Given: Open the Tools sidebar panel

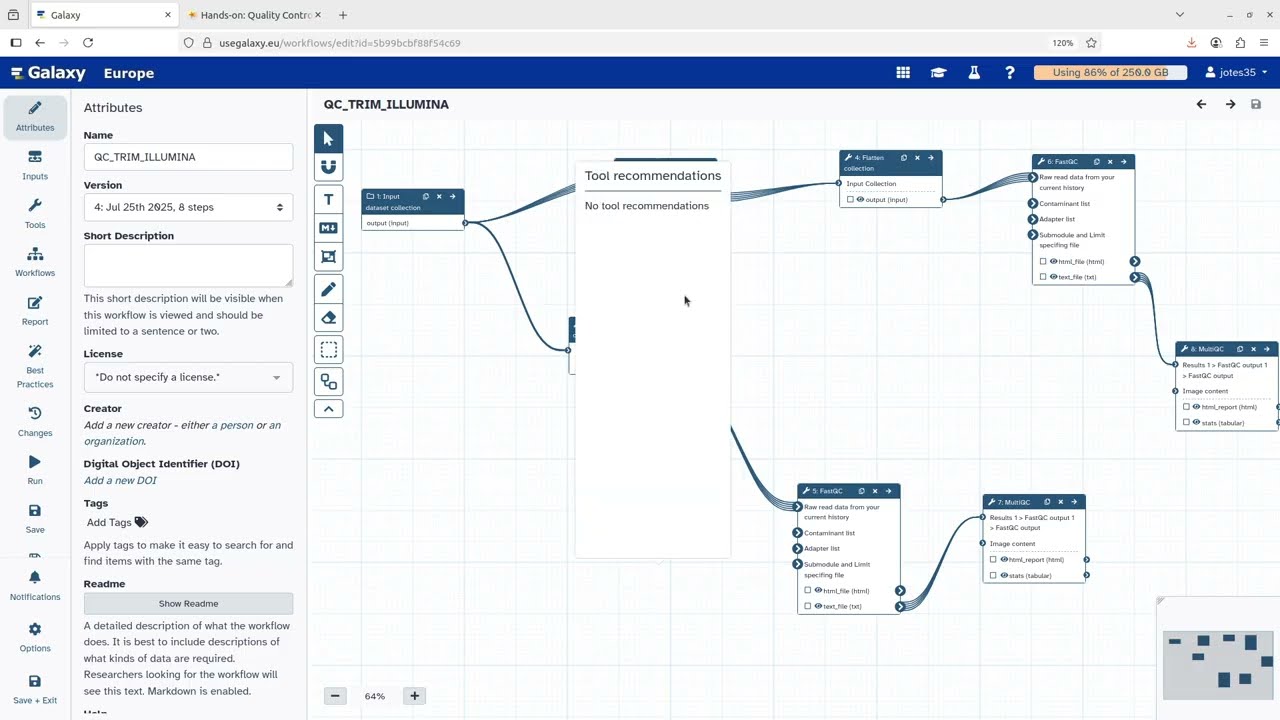Looking at the screenshot, I should (x=35, y=214).
